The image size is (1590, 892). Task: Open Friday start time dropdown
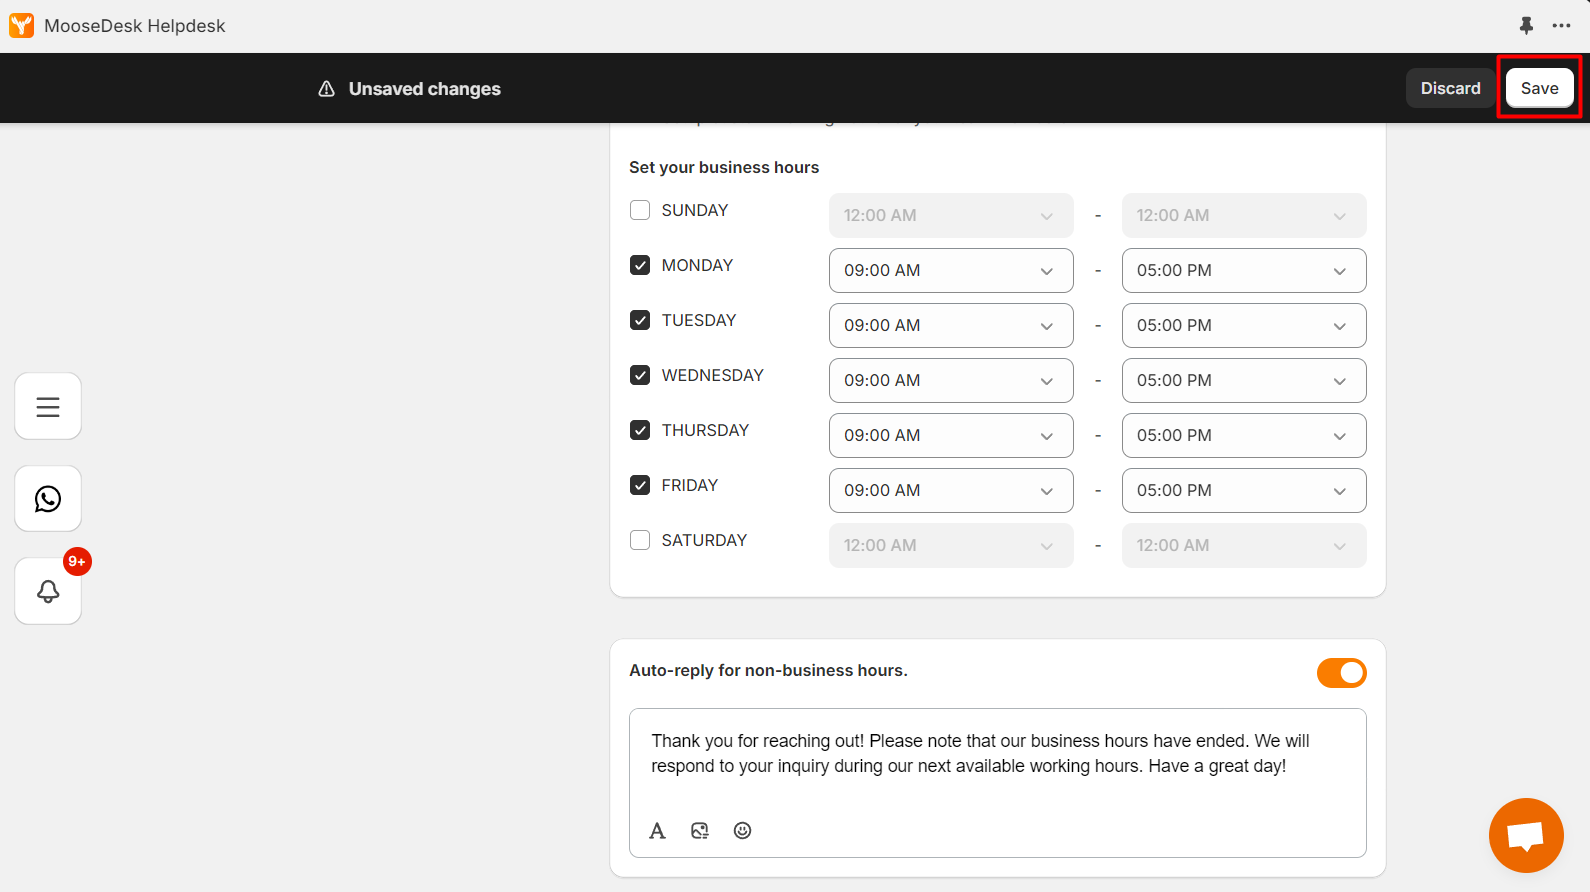(x=951, y=490)
